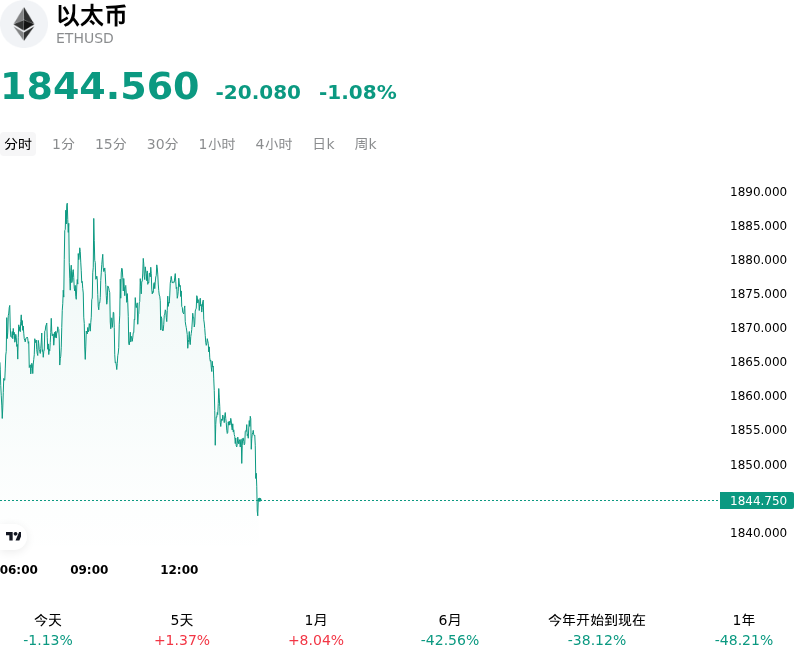Click the 1844.750 current price label

[x=757, y=500]
